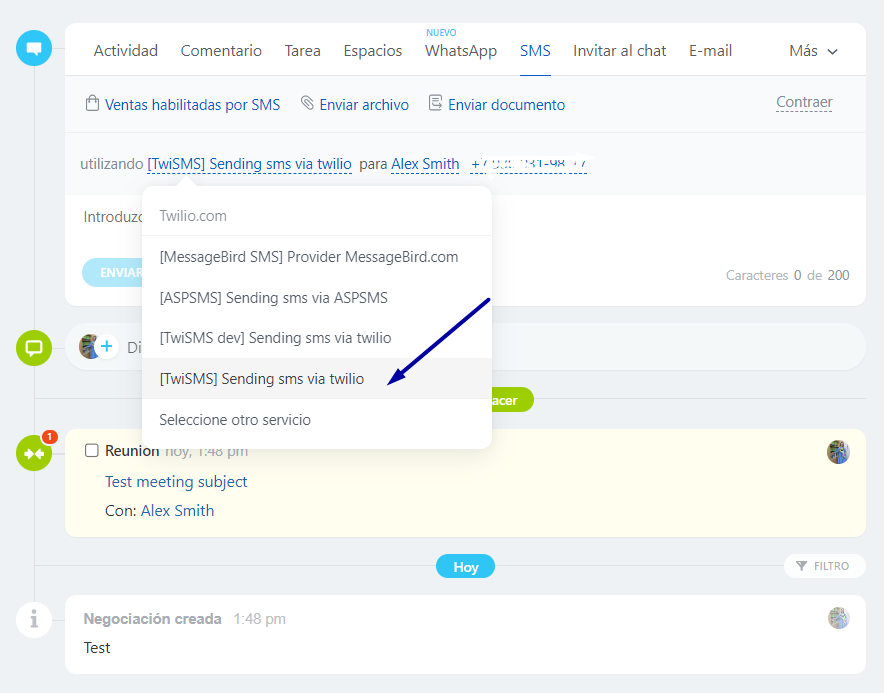Choose ASPSMS sending service option
The image size is (884, 693).
(x=273, y=298)
